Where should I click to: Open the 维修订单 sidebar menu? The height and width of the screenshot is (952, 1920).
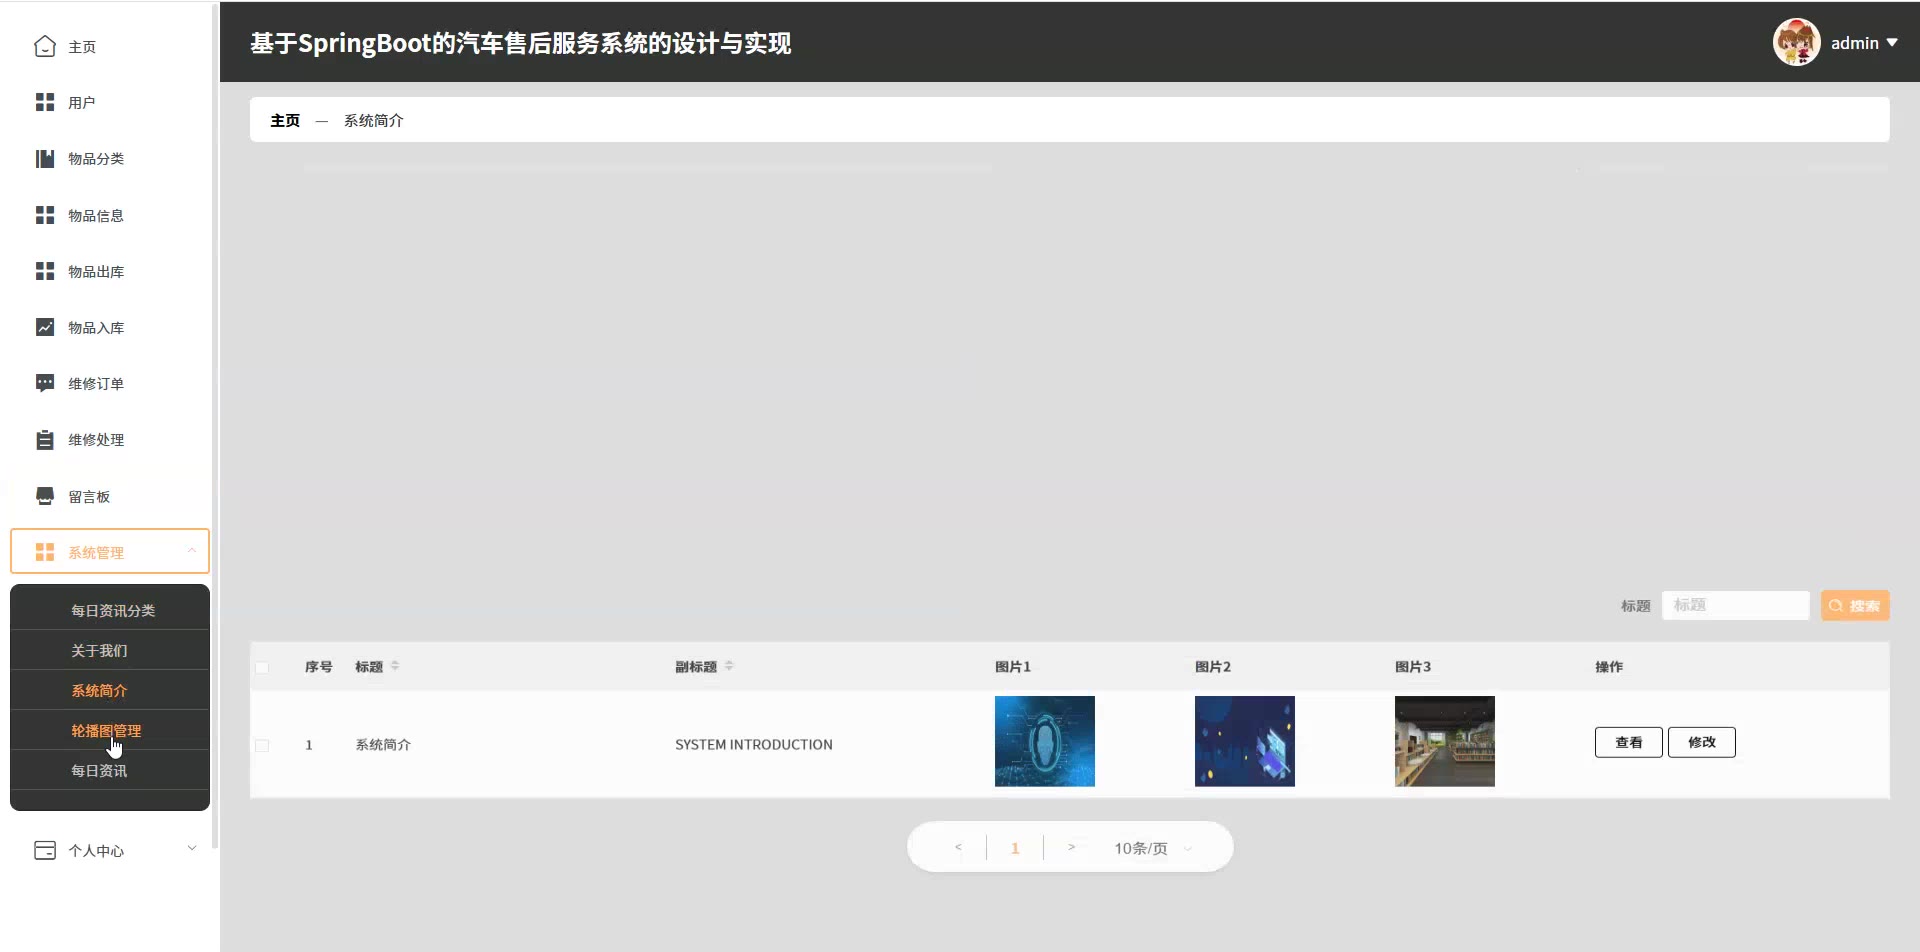click(x=96, y=384)
